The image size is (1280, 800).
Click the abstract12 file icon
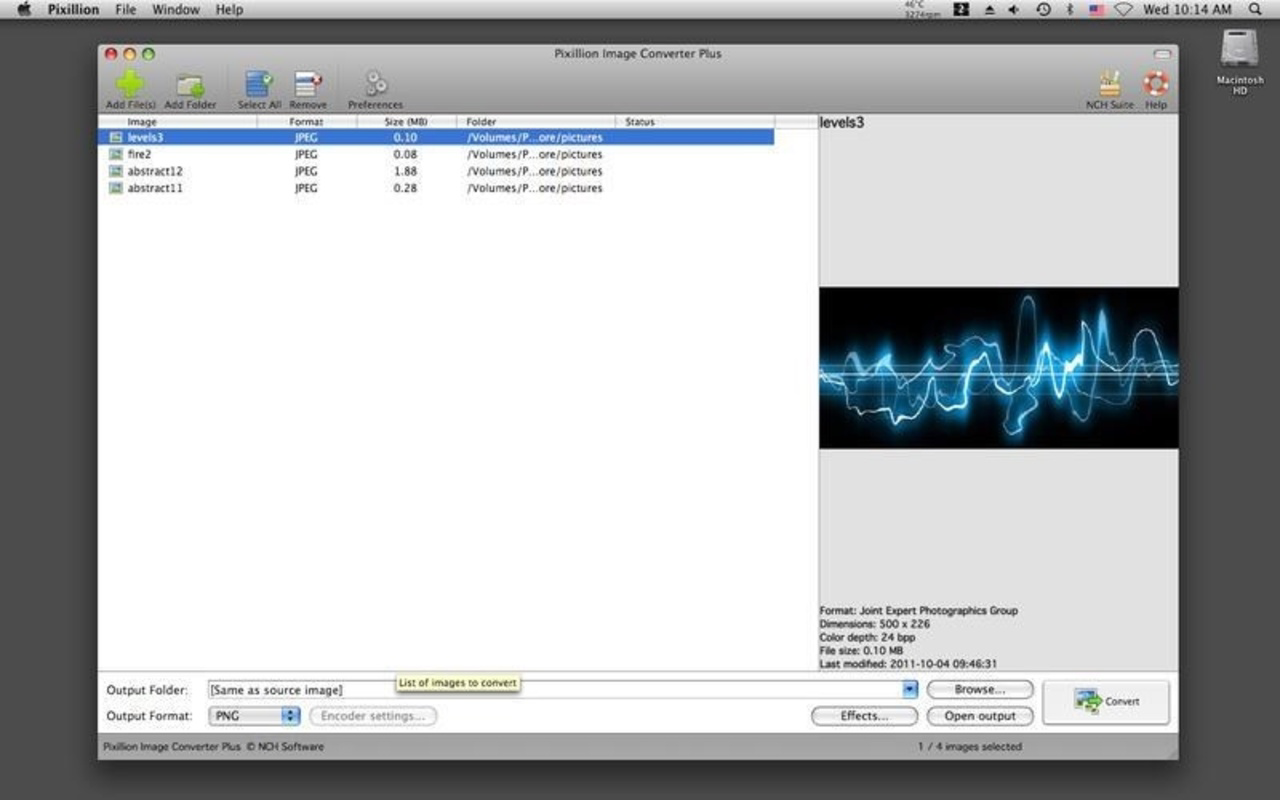[116, 171]
